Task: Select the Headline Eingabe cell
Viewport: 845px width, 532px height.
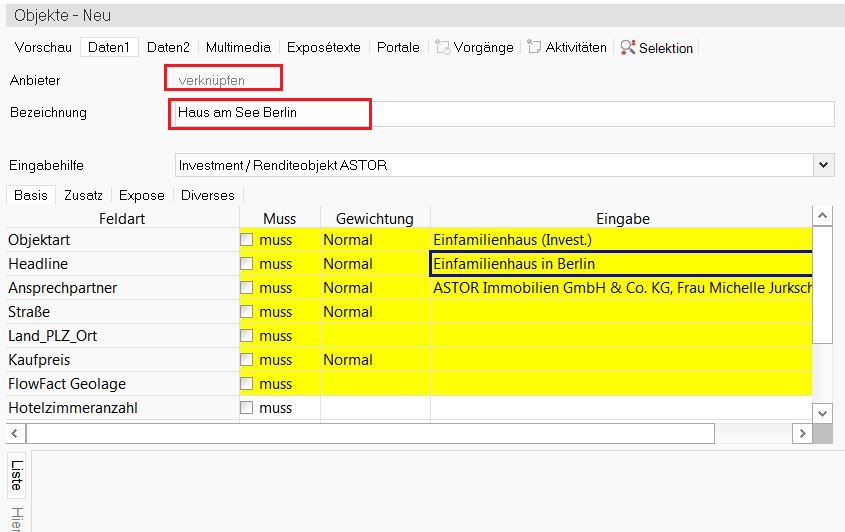Action: pyautogui.click(x=620, y=264)
